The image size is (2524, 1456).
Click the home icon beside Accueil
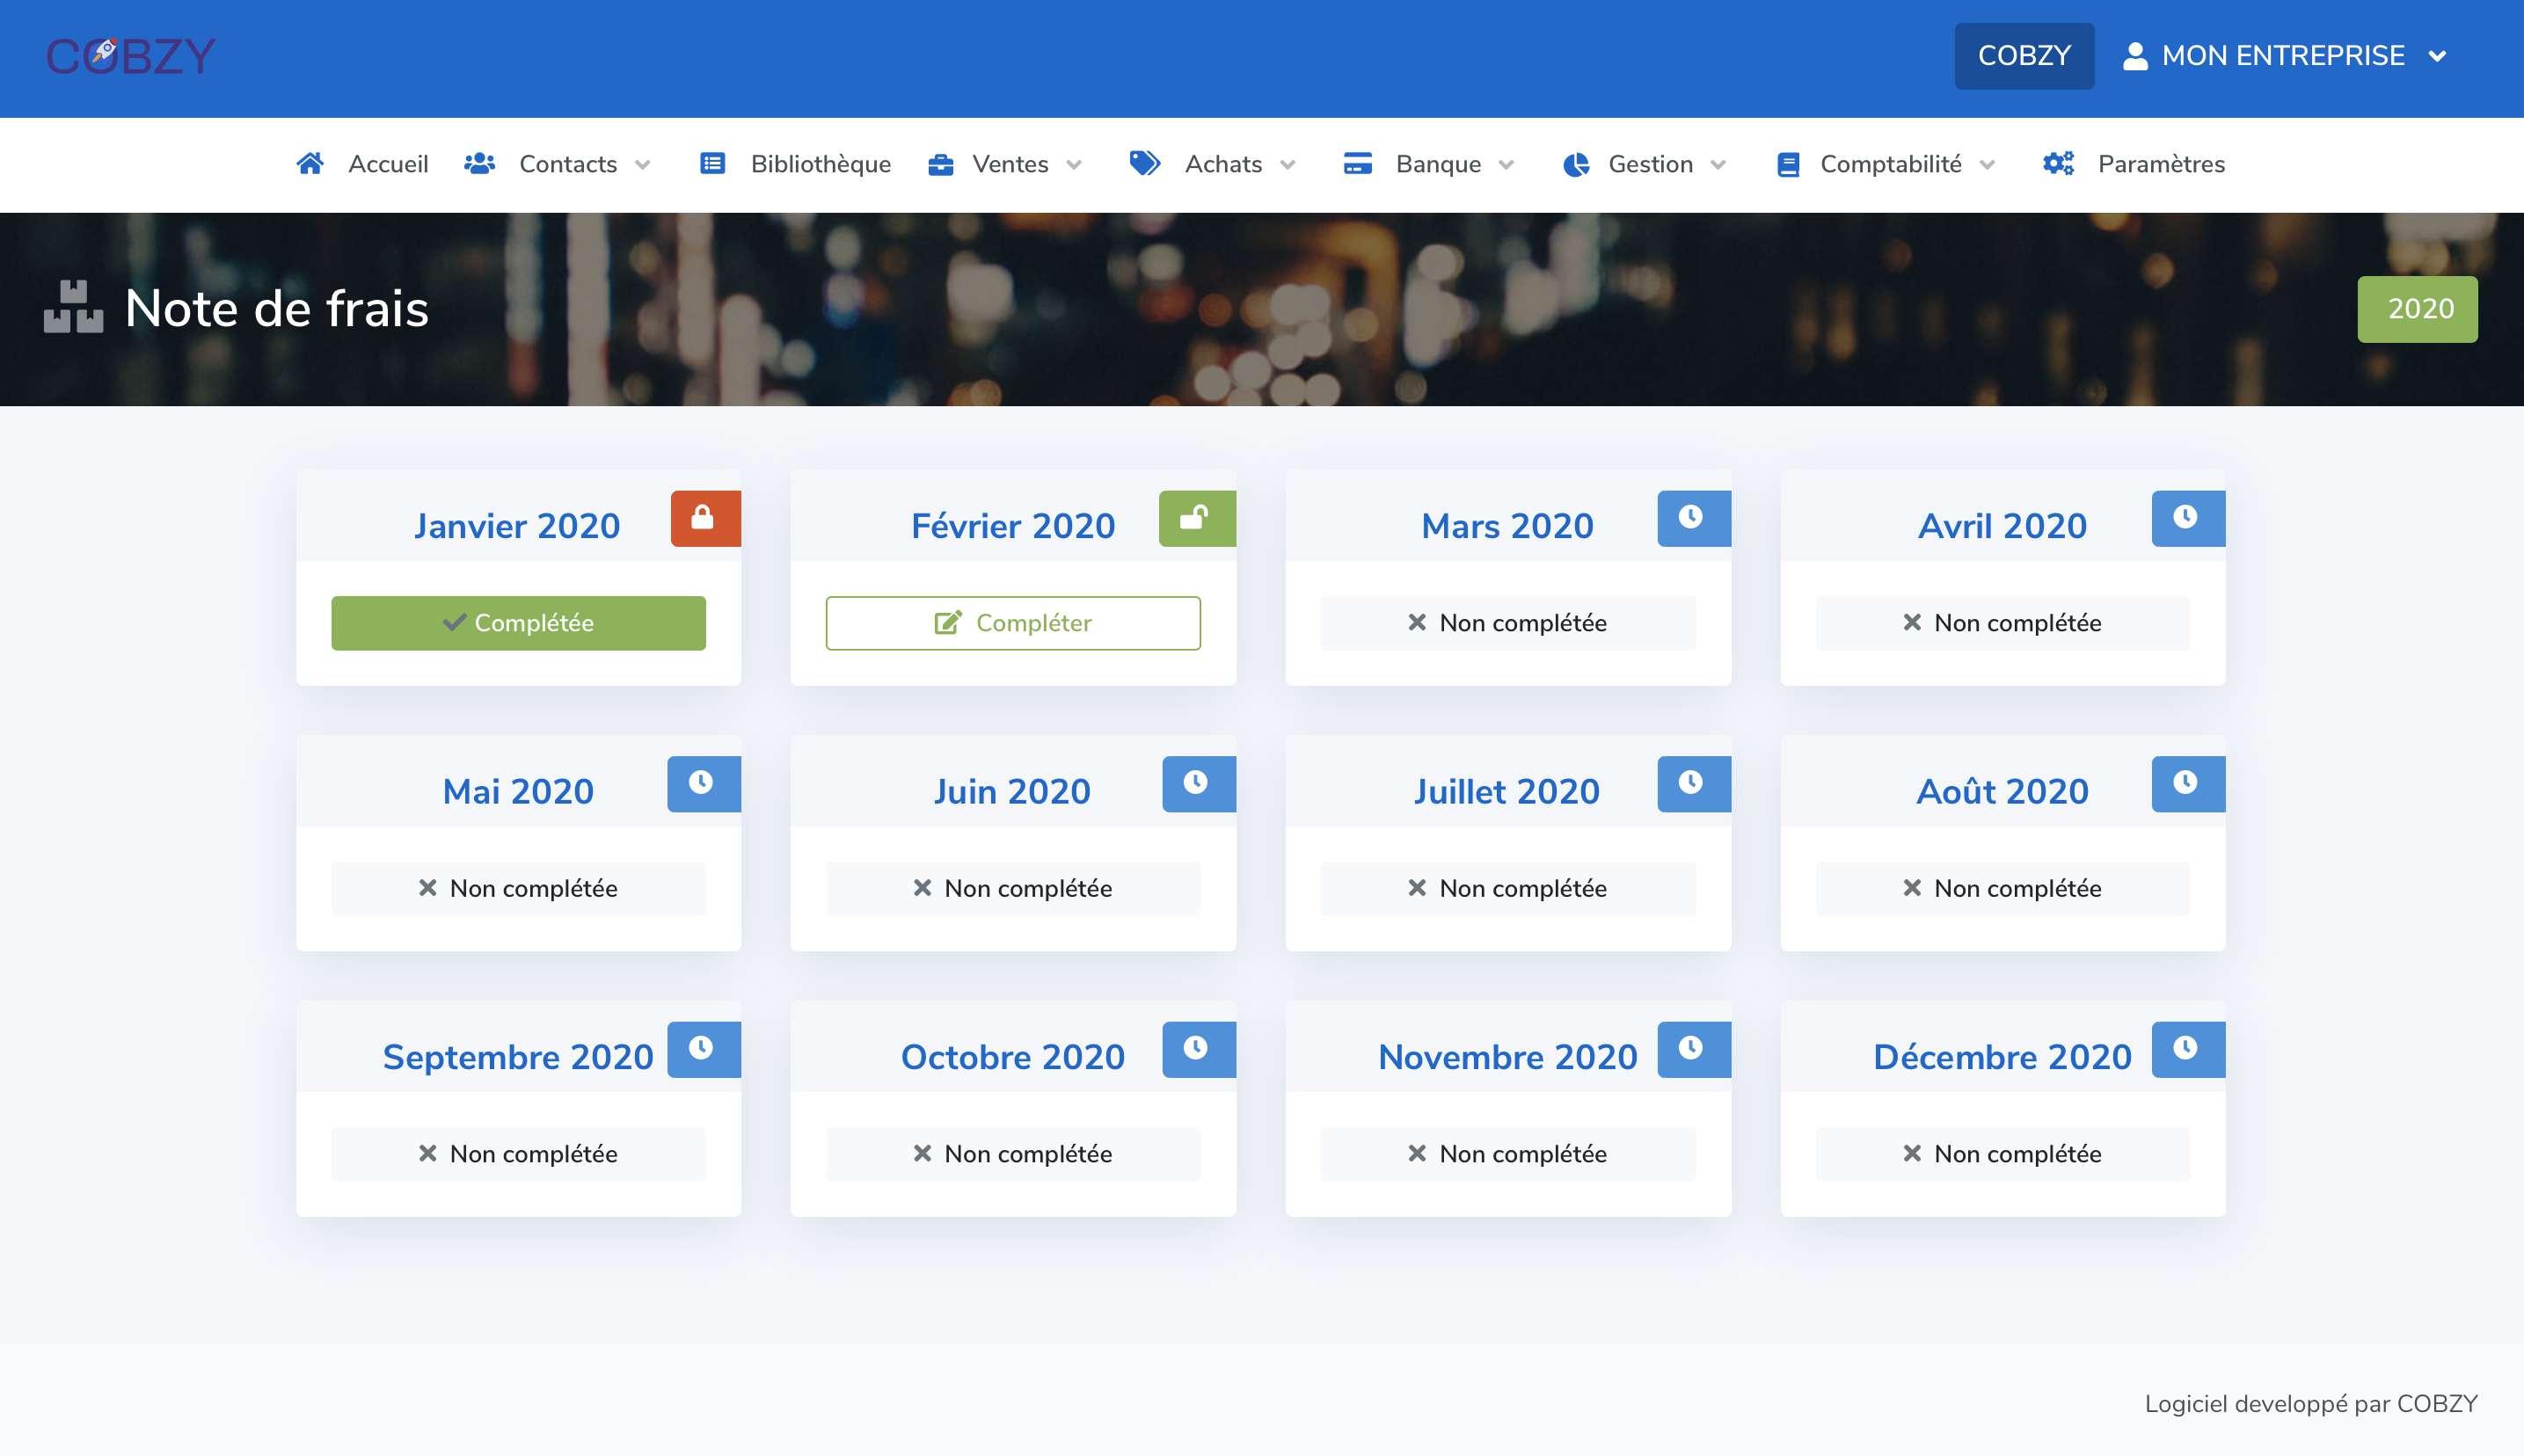point(310,163)
